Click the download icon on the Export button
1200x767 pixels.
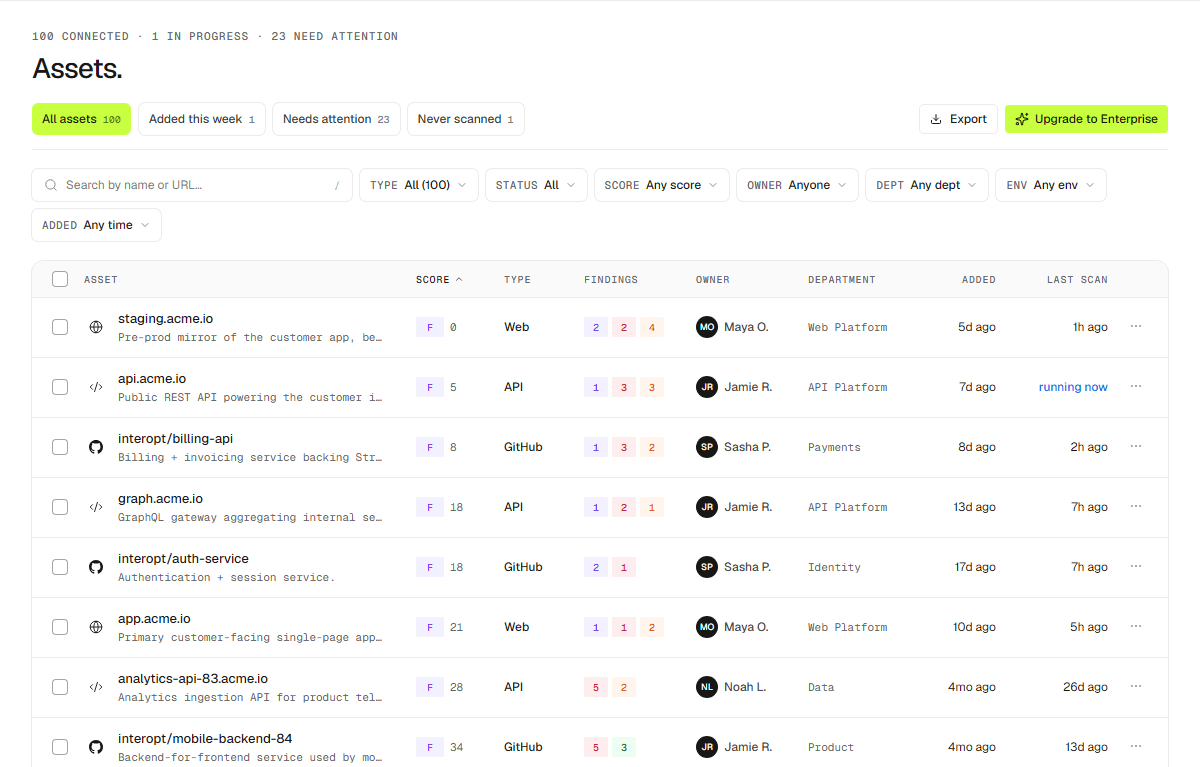click(x=937, y=119)
